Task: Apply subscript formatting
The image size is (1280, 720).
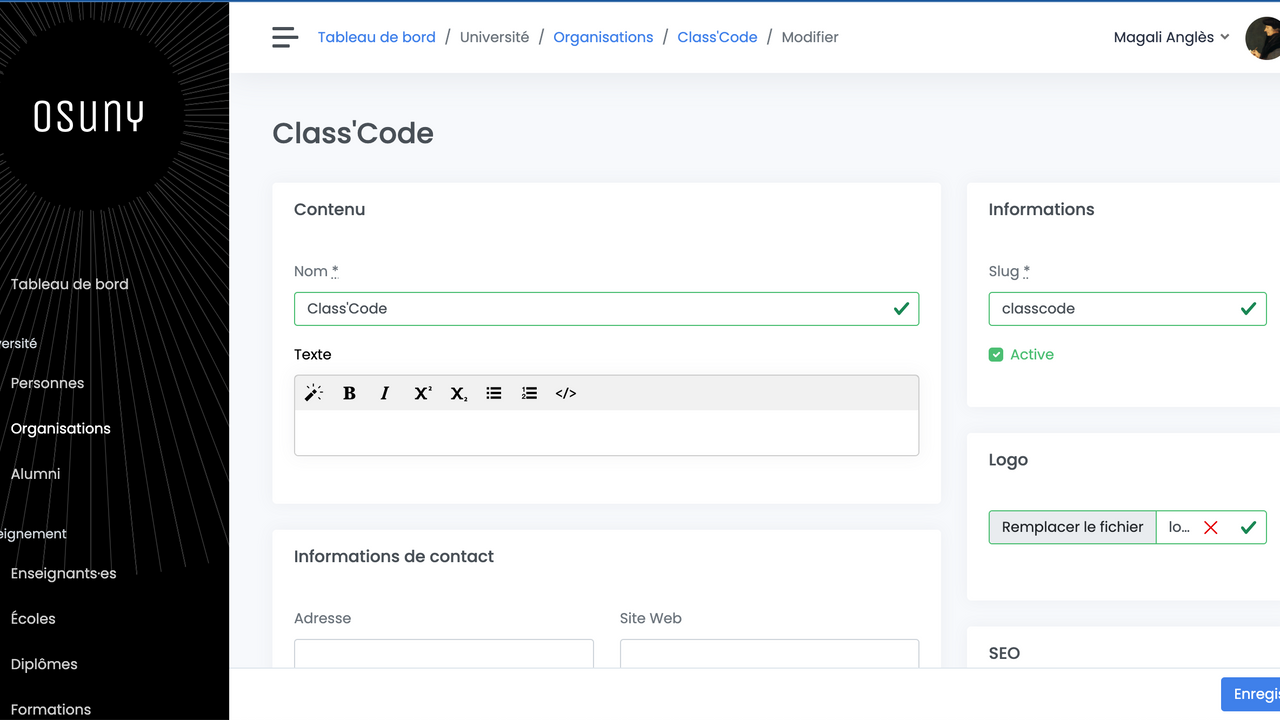Action: coord(458,393)
